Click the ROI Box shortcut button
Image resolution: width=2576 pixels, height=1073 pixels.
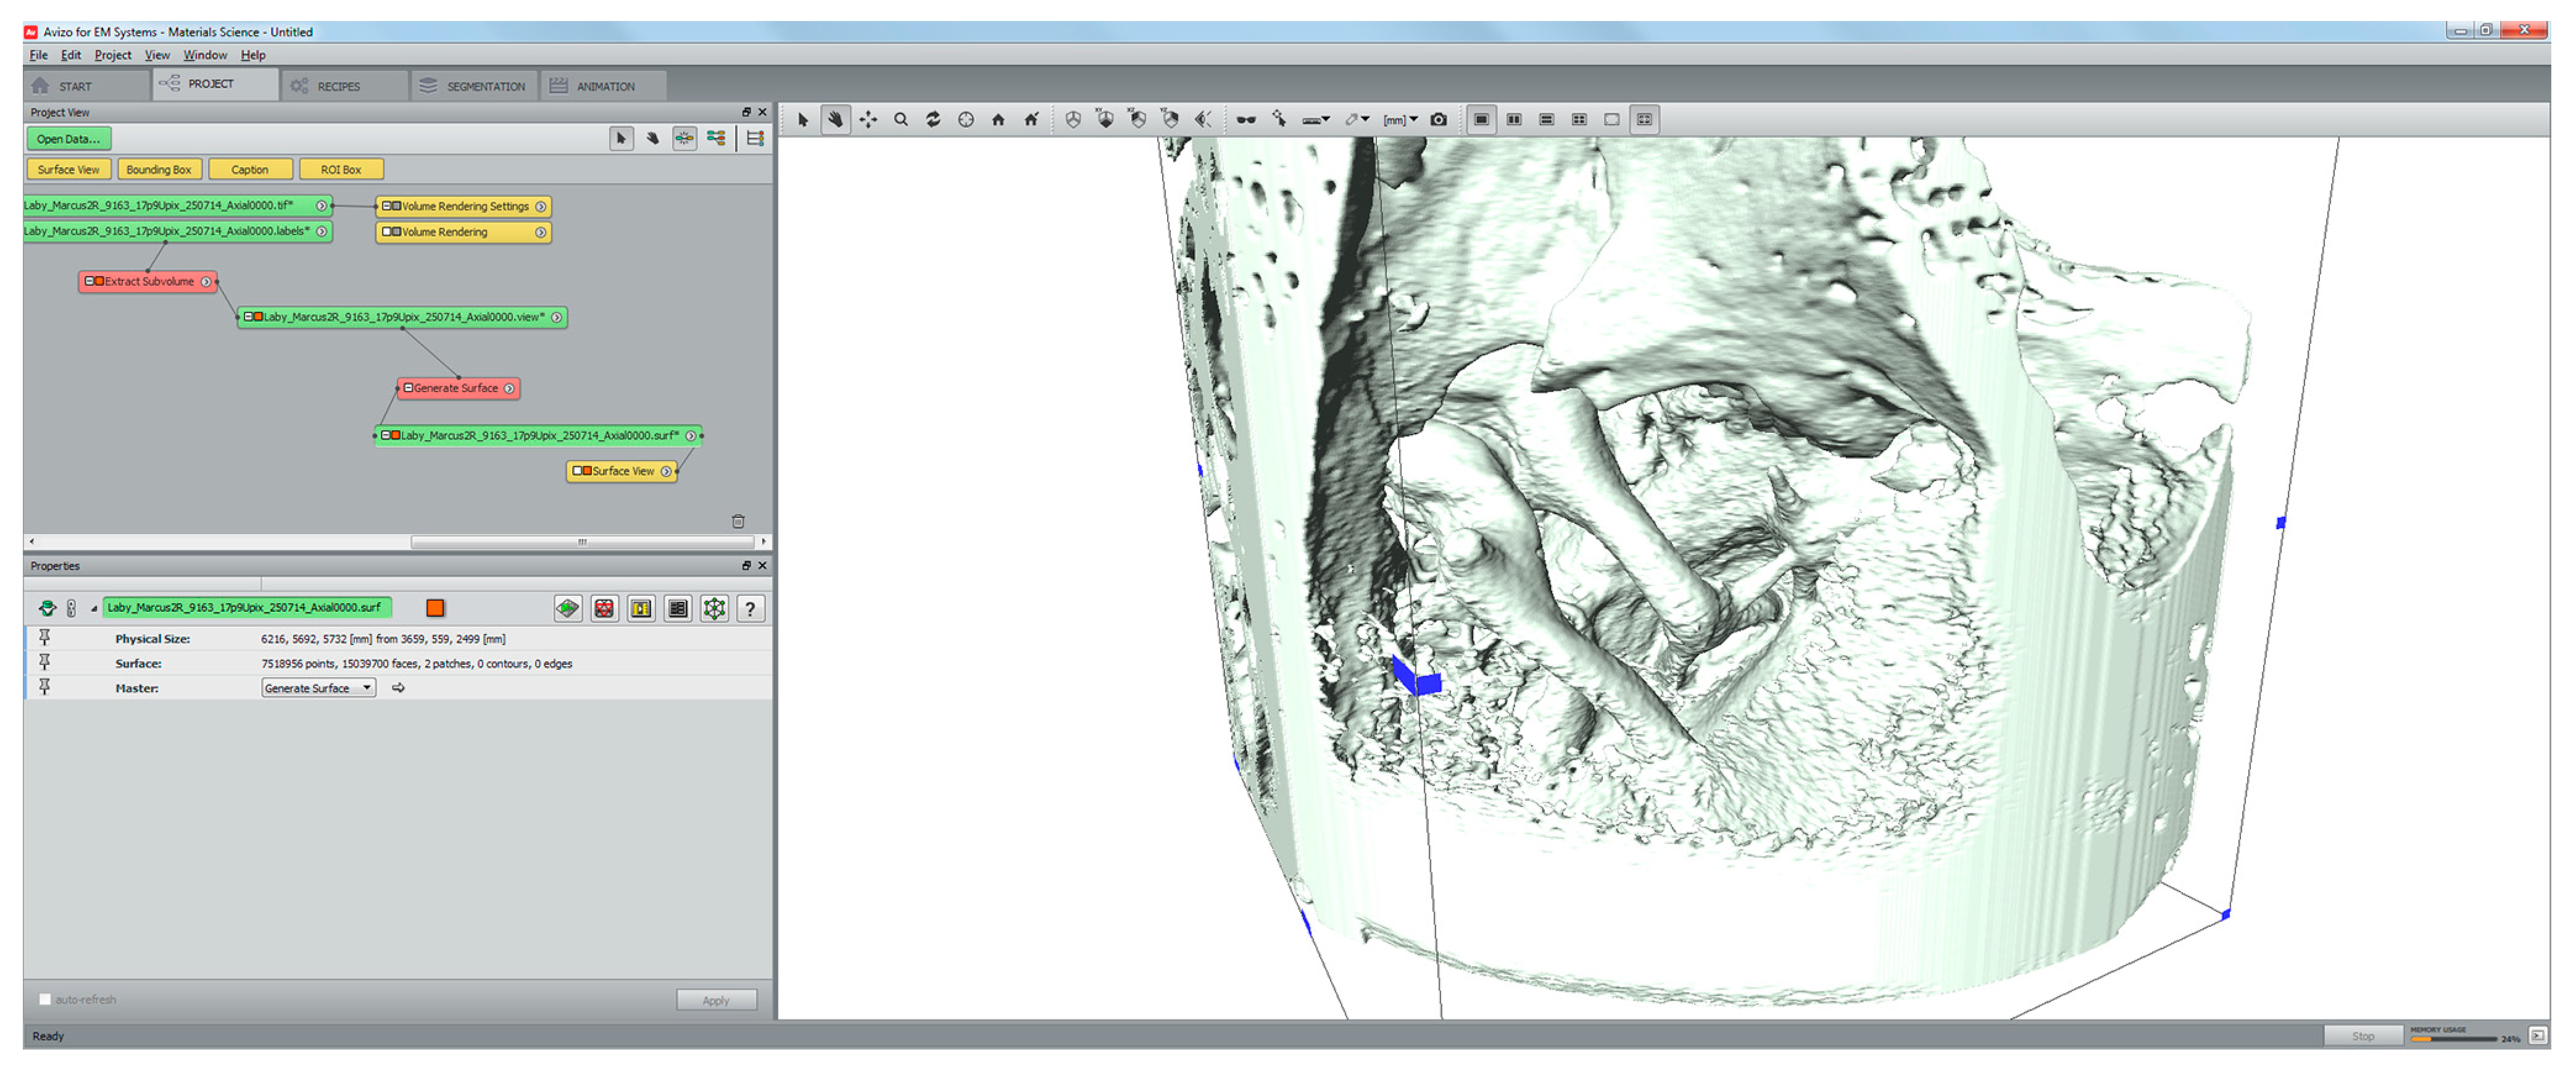[341, 170]
